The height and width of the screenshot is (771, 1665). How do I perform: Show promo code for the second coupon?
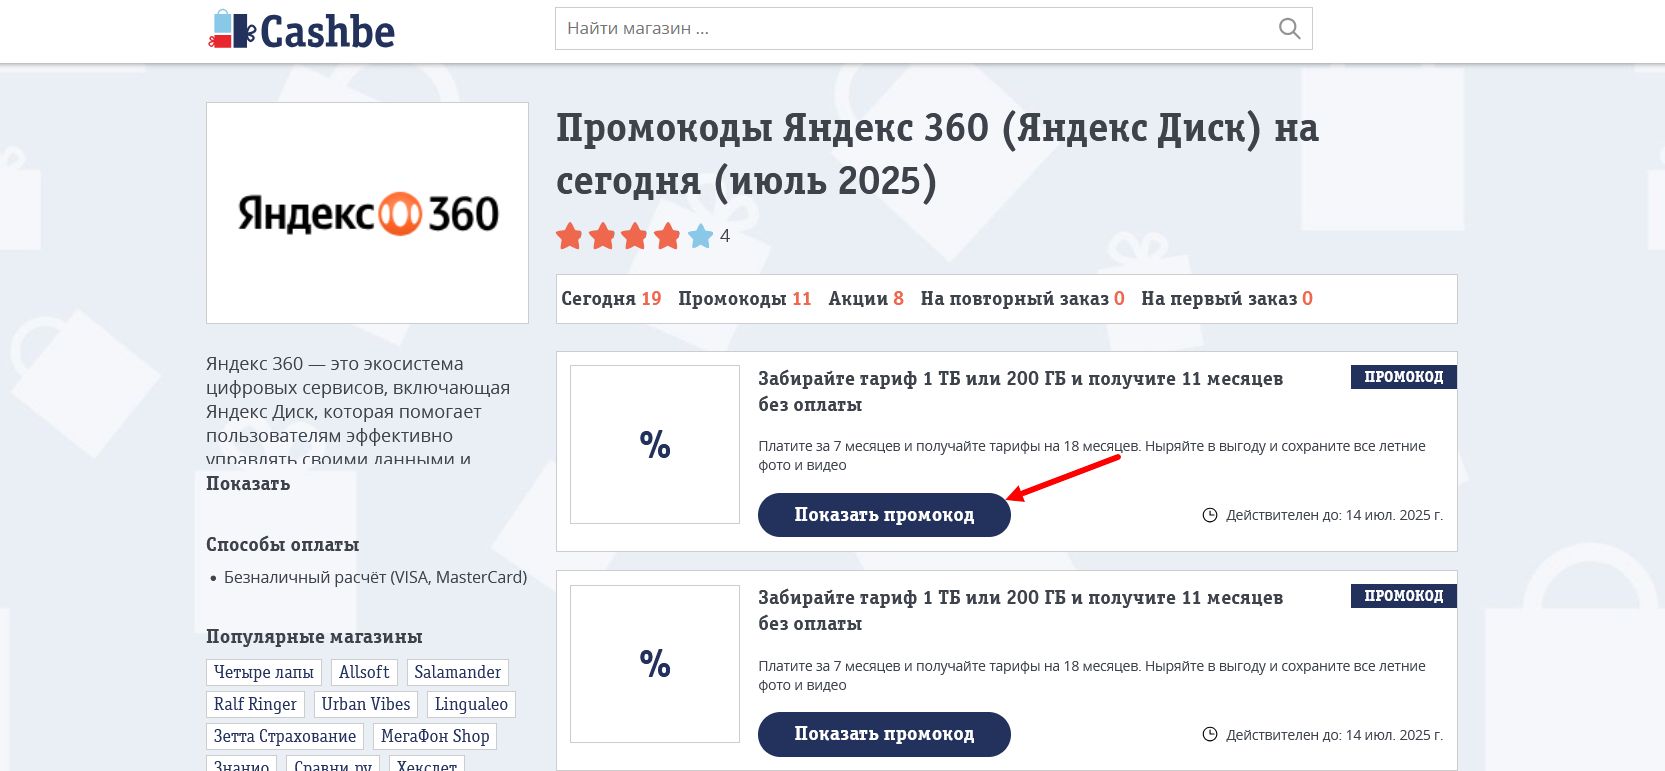[884, 734]
